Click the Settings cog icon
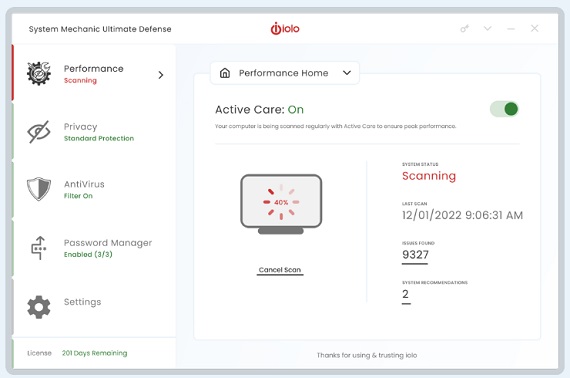The width and height of the screenshot is (570, 378). (39, 307)
